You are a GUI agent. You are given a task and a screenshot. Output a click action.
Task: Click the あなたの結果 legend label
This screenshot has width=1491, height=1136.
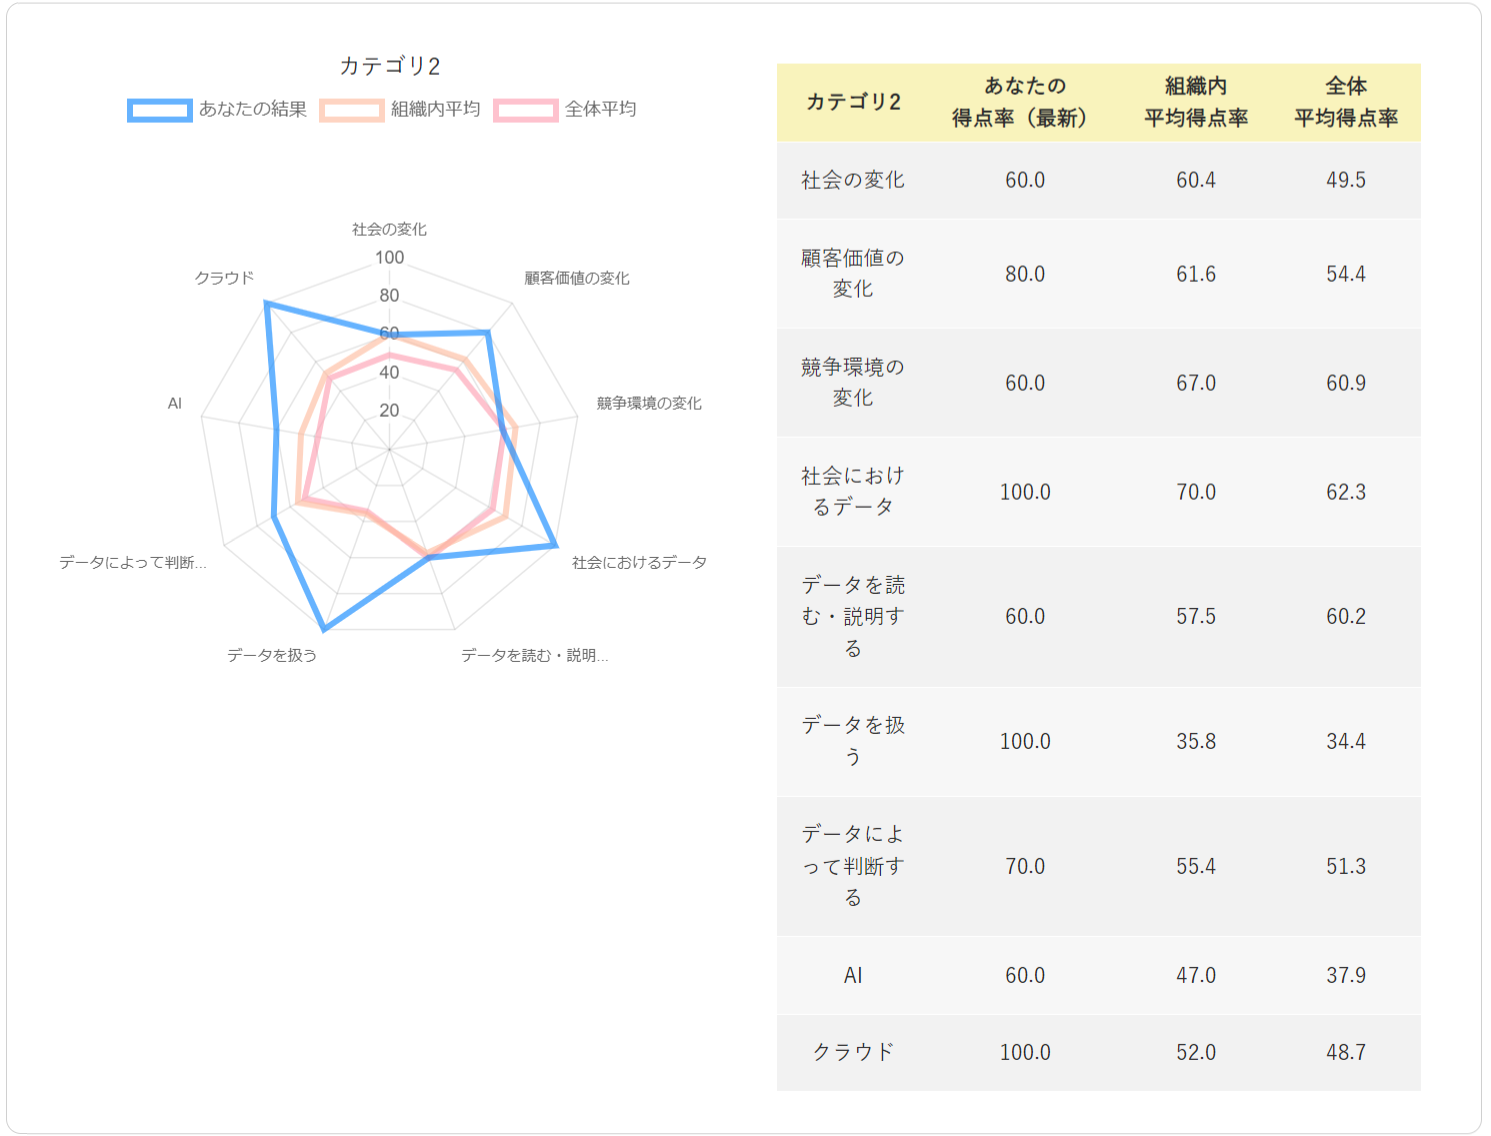(253, 109)
